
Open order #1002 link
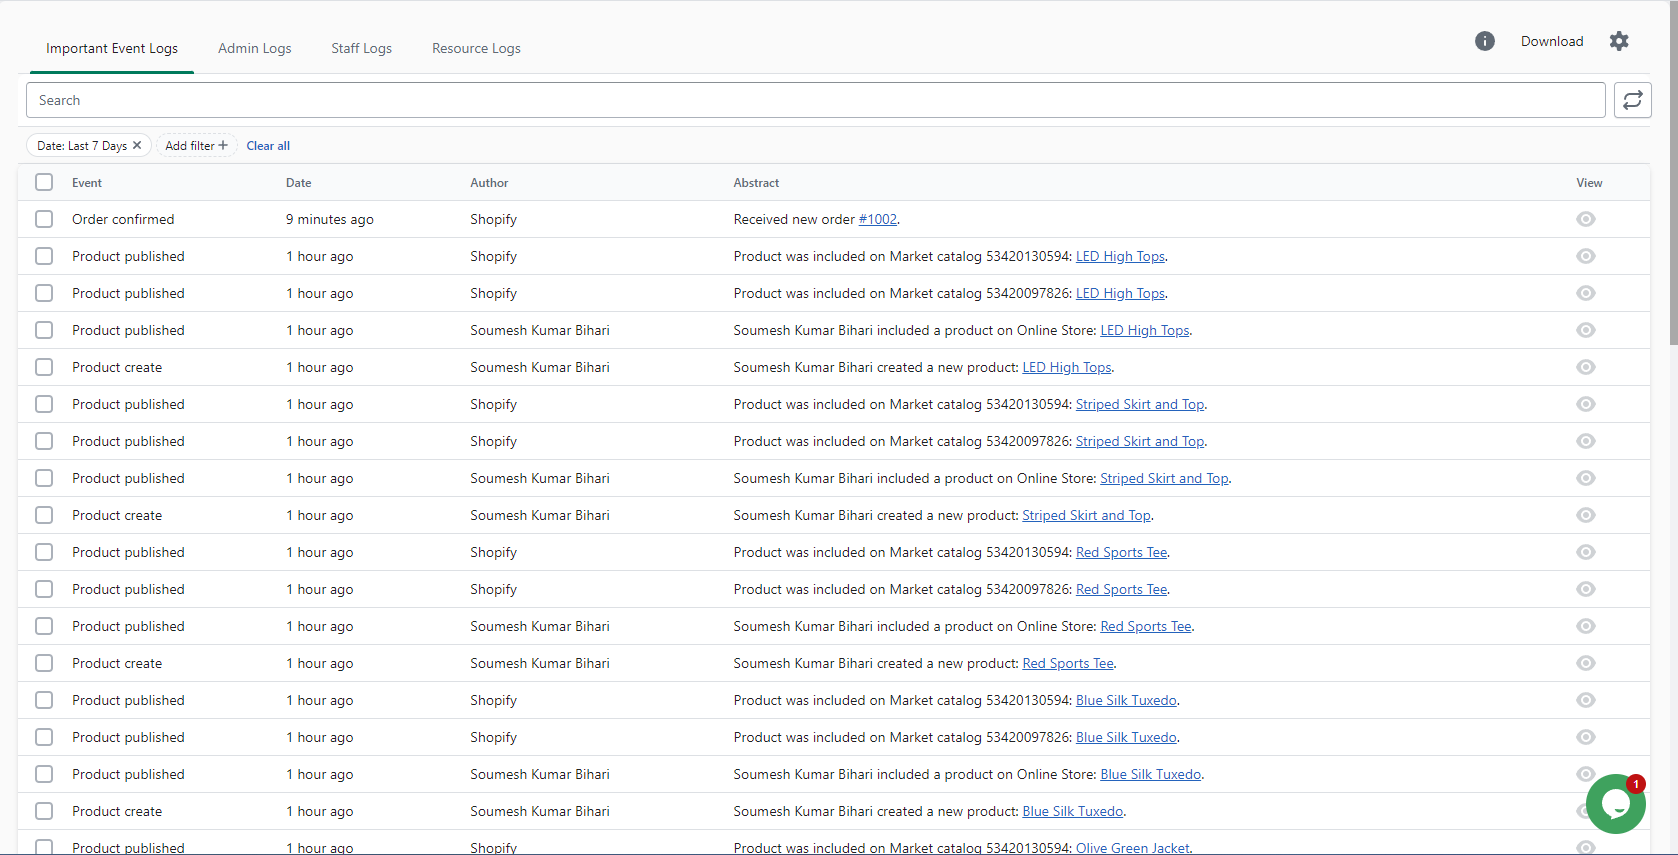pyautogui.click(x=878, y=219)
